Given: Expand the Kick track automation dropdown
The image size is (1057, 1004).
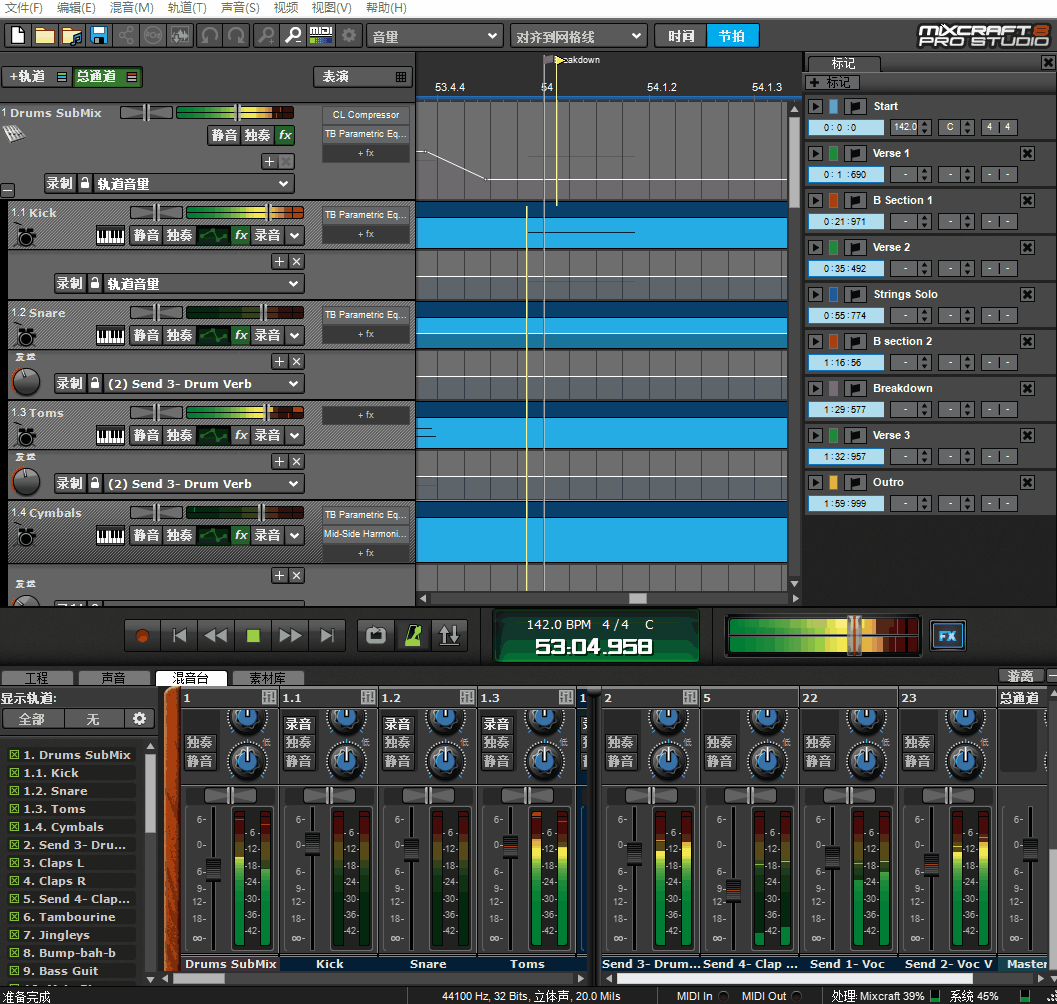Looking at the screenshot, I should 202,284.
